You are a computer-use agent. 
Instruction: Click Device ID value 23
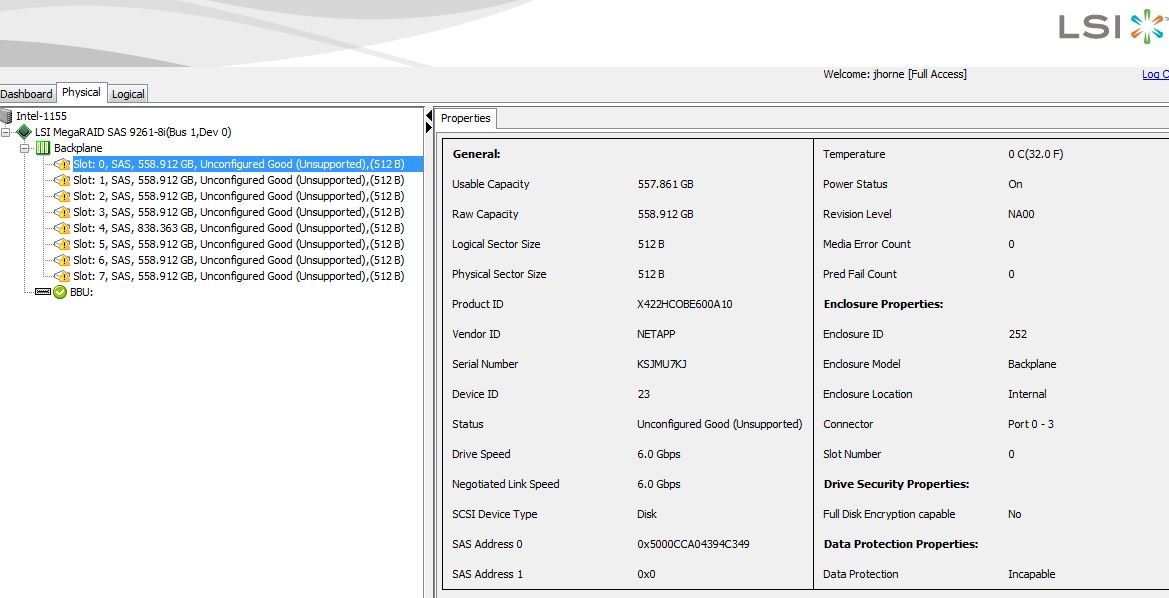click(643, 394)
